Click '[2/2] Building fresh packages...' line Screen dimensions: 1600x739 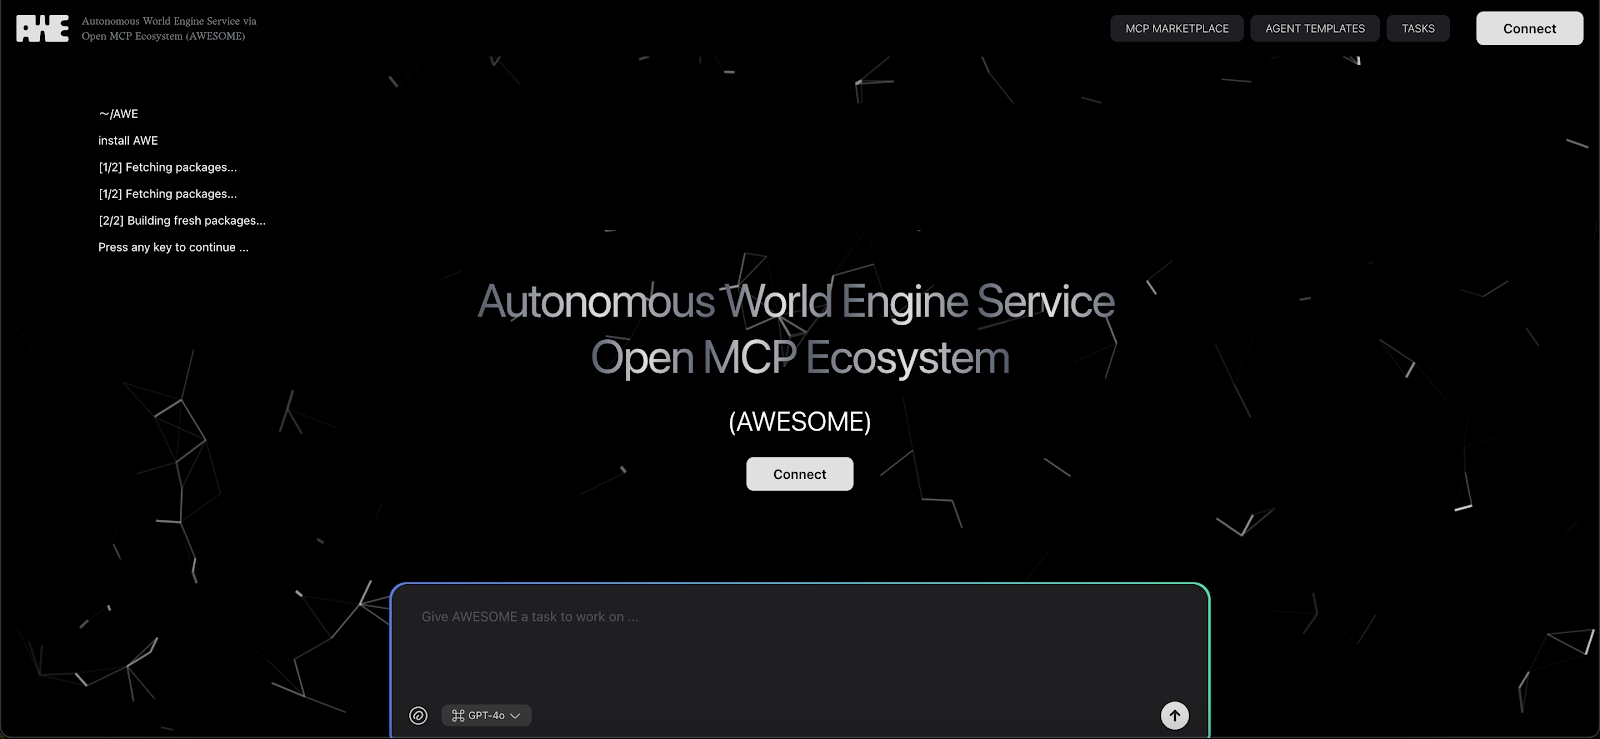(x=182, y=221)
